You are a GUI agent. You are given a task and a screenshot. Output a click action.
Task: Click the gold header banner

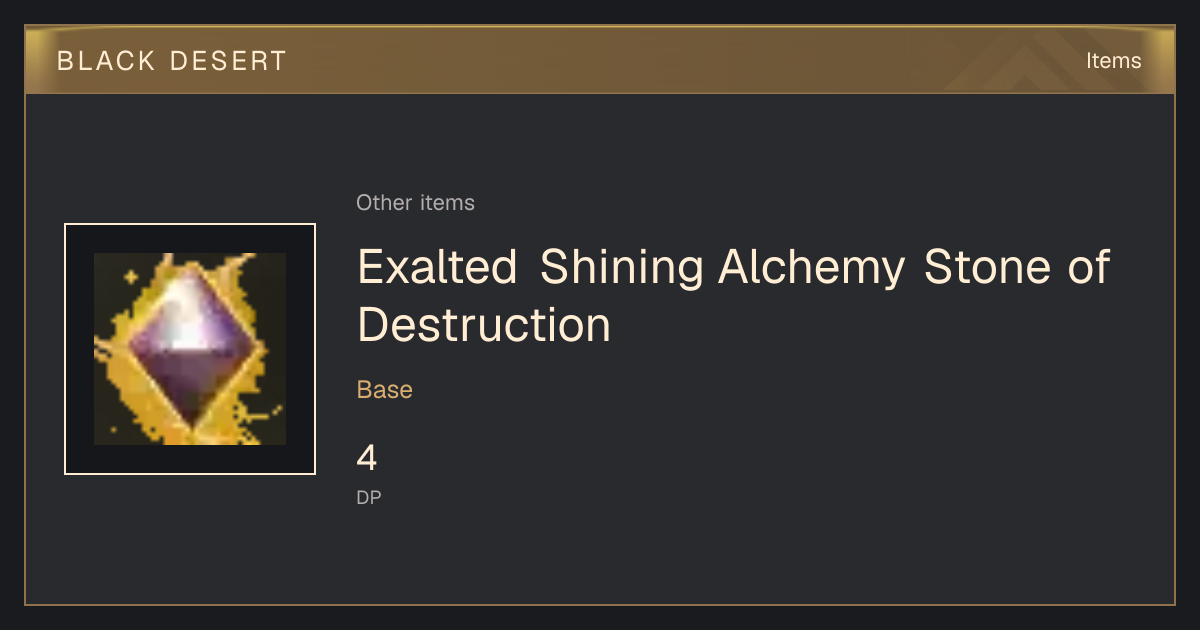[600, 60]
